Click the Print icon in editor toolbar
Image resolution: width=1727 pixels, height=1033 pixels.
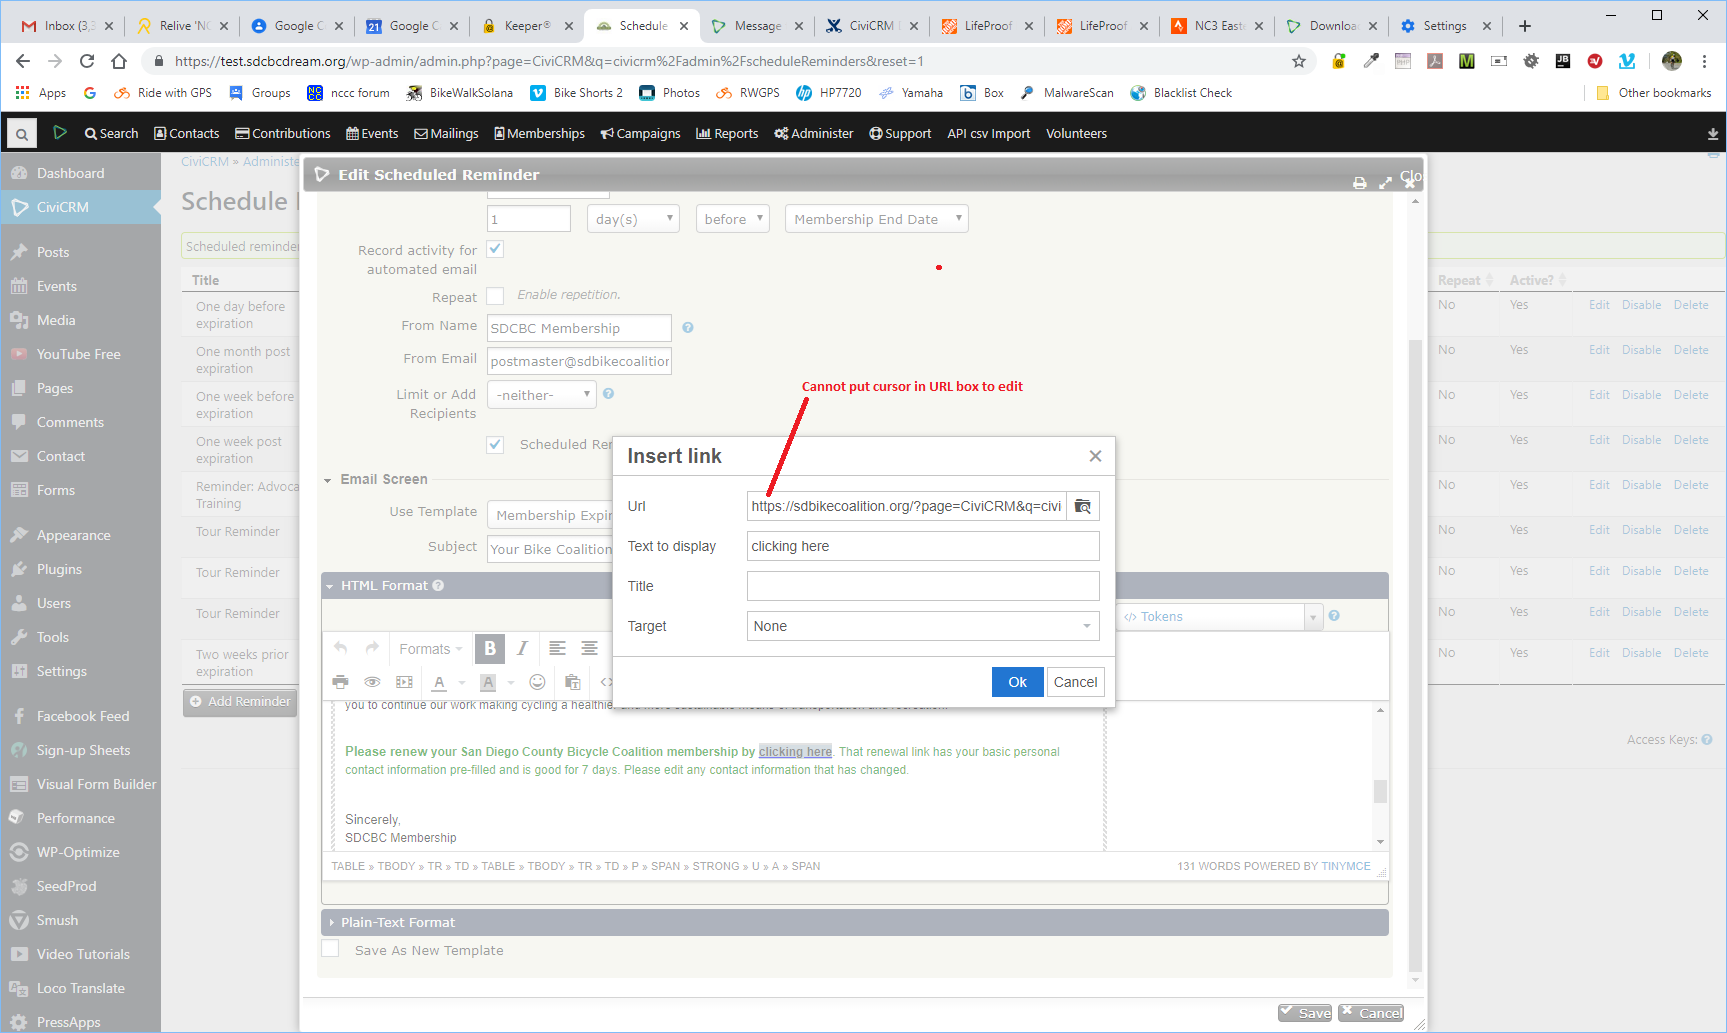340,683
